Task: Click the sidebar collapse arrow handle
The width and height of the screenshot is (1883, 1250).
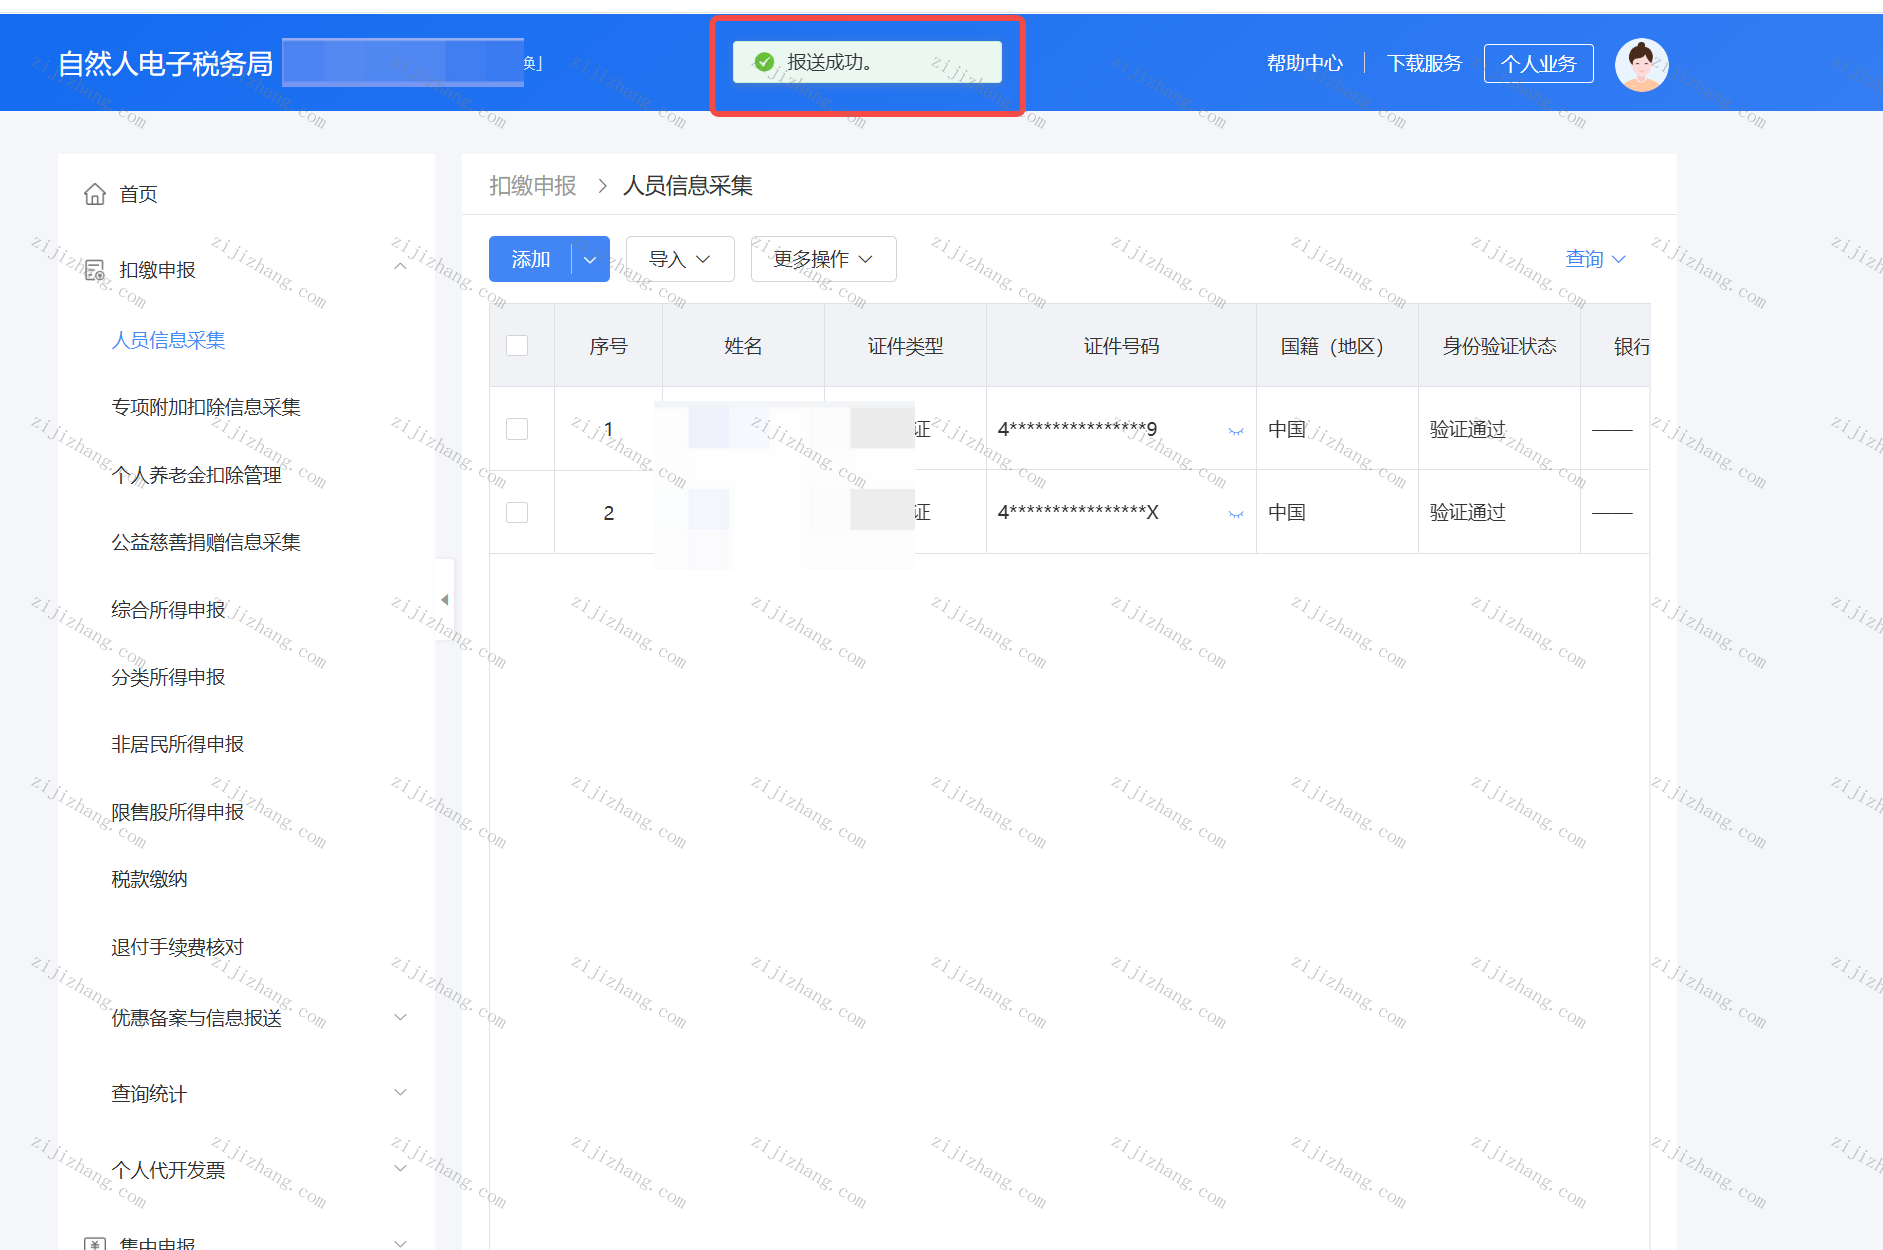Action: (x=445, y=600)
